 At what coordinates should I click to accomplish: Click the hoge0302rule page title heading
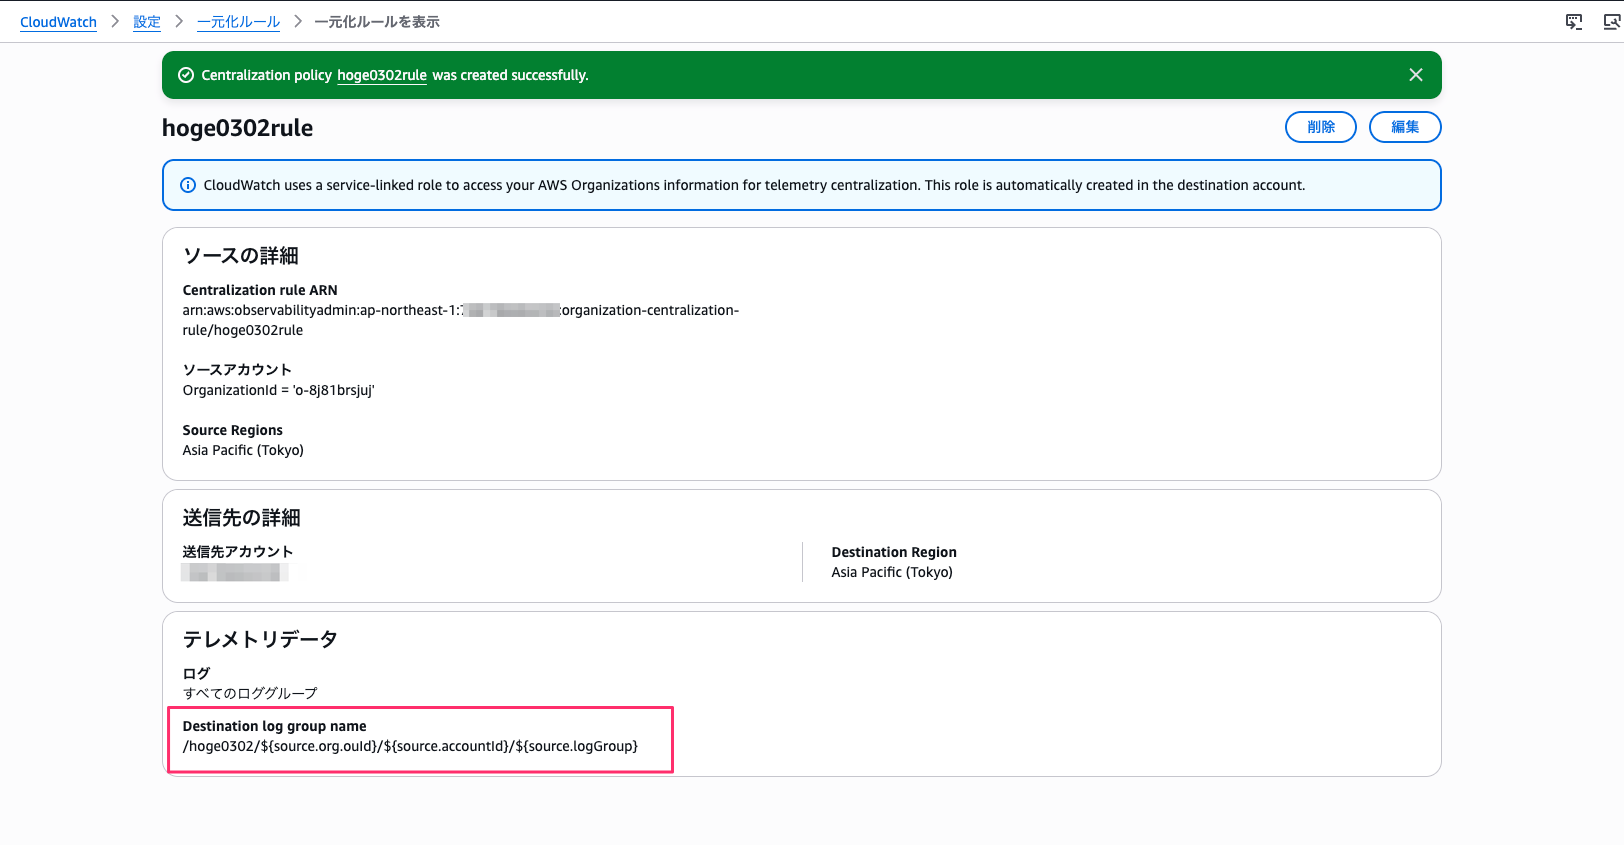coord(237,128)
